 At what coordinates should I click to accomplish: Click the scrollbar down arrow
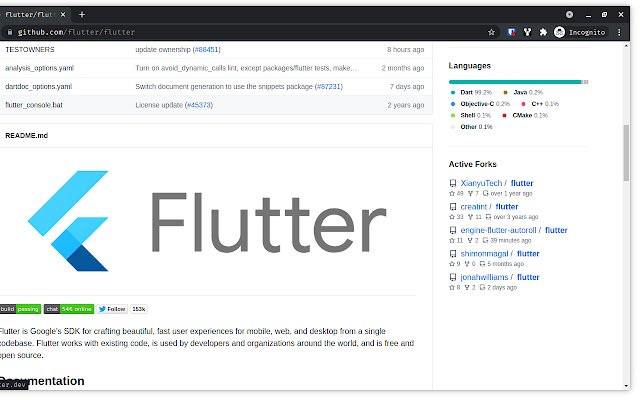[626, 386]
